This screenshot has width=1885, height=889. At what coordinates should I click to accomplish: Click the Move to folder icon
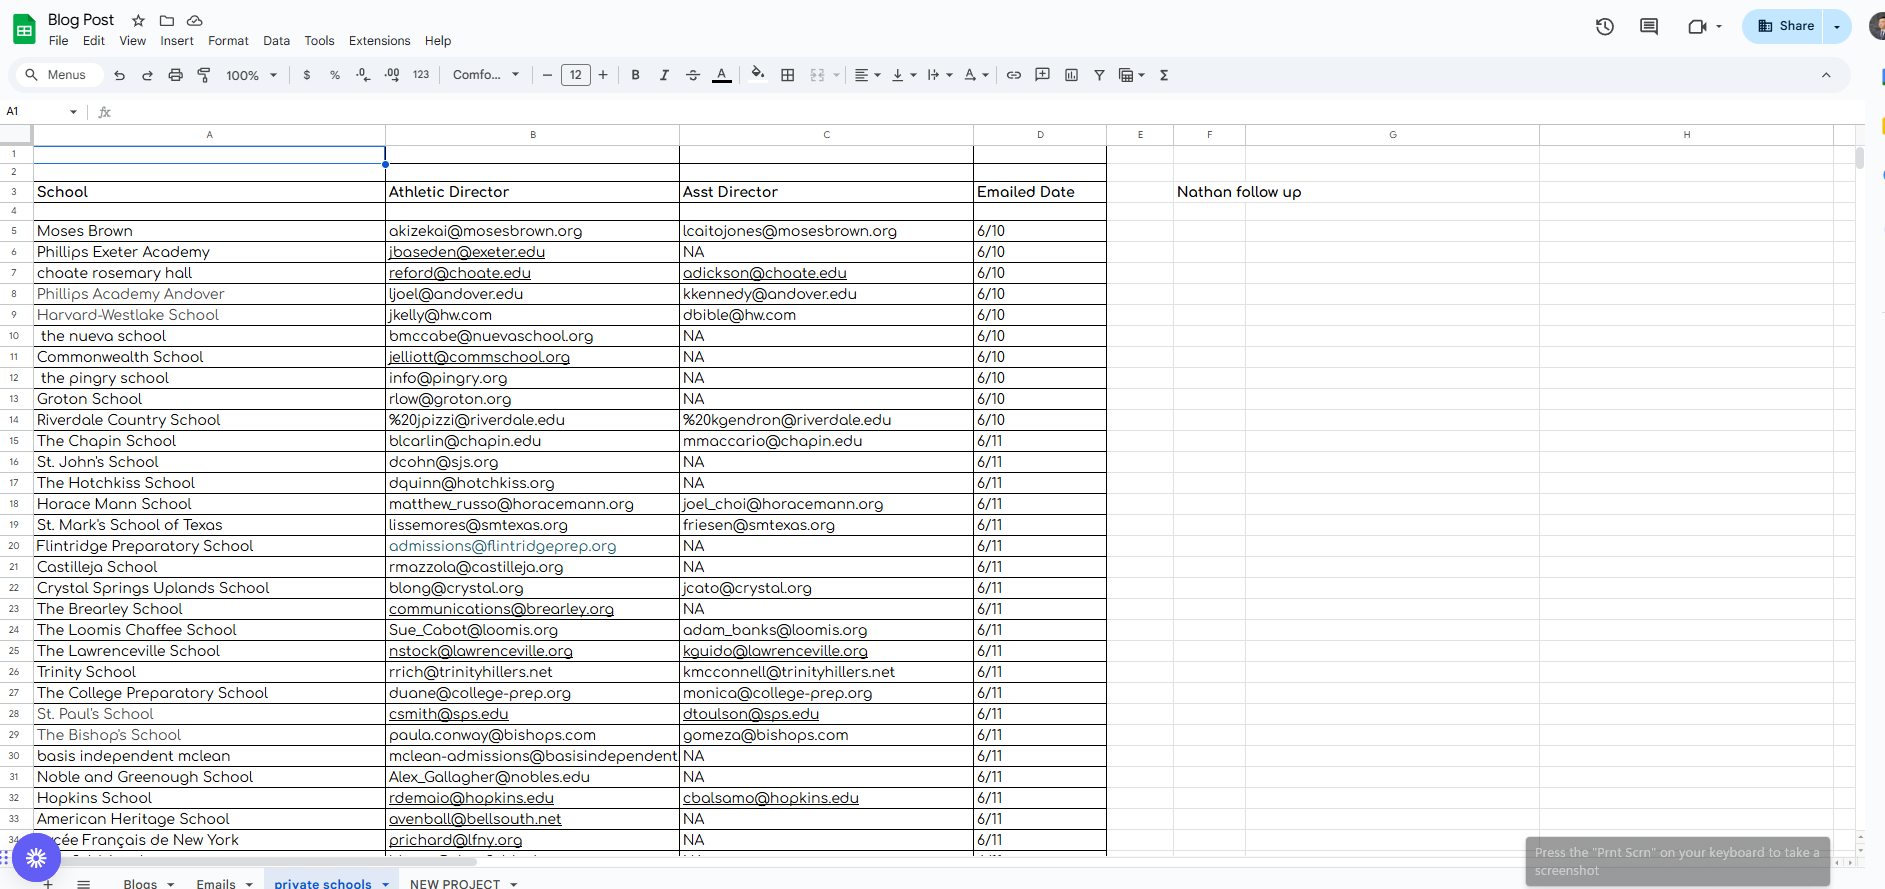tap(167, 20)
